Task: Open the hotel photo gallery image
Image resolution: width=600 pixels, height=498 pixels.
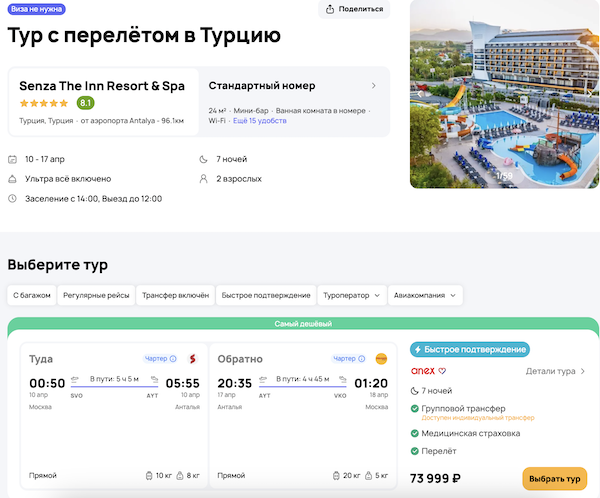Action: click(x=498, y=95)
